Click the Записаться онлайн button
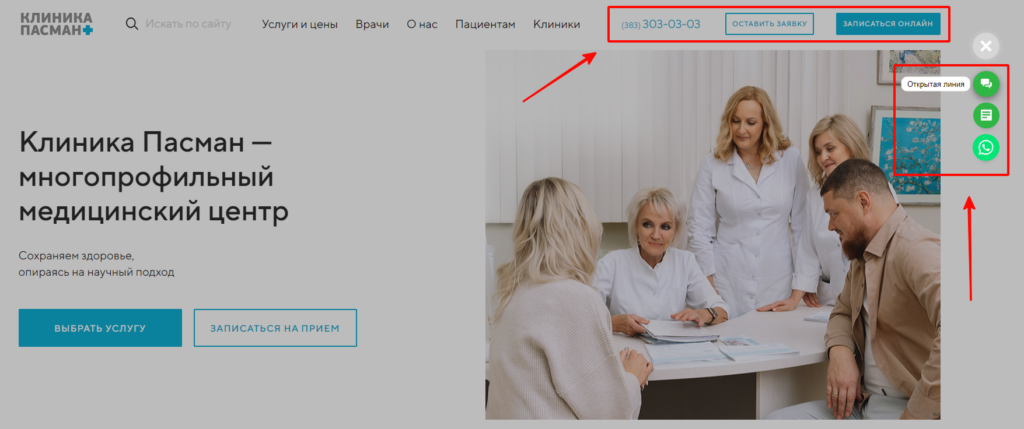Screen dimensions: 1024x429 click(888, 24)
